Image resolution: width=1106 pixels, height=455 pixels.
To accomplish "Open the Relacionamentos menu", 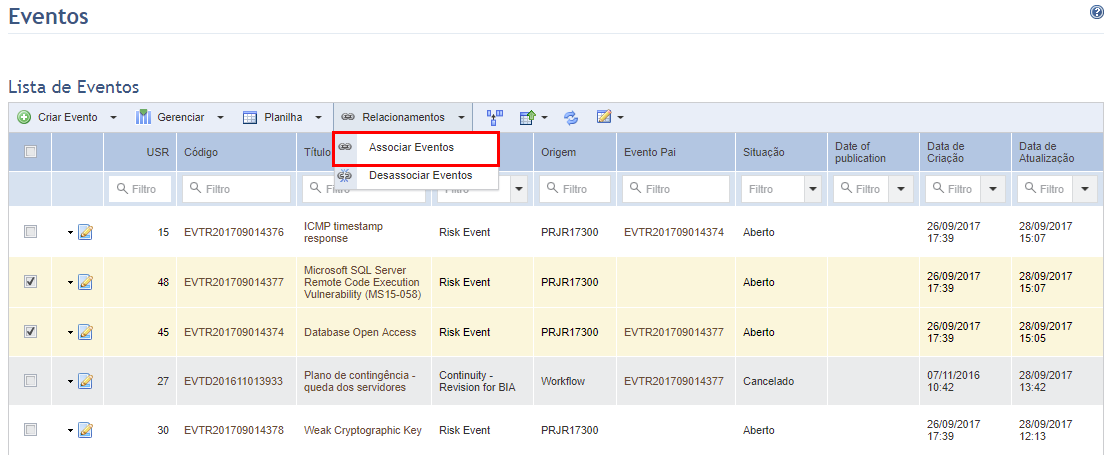I will [x=403, y=117].
